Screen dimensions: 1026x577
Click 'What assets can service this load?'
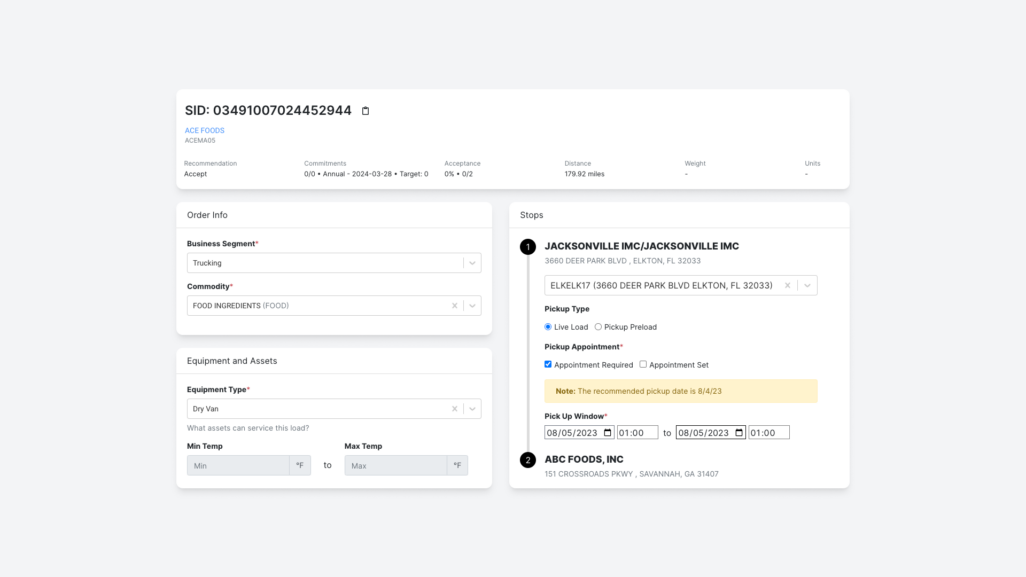248,428
